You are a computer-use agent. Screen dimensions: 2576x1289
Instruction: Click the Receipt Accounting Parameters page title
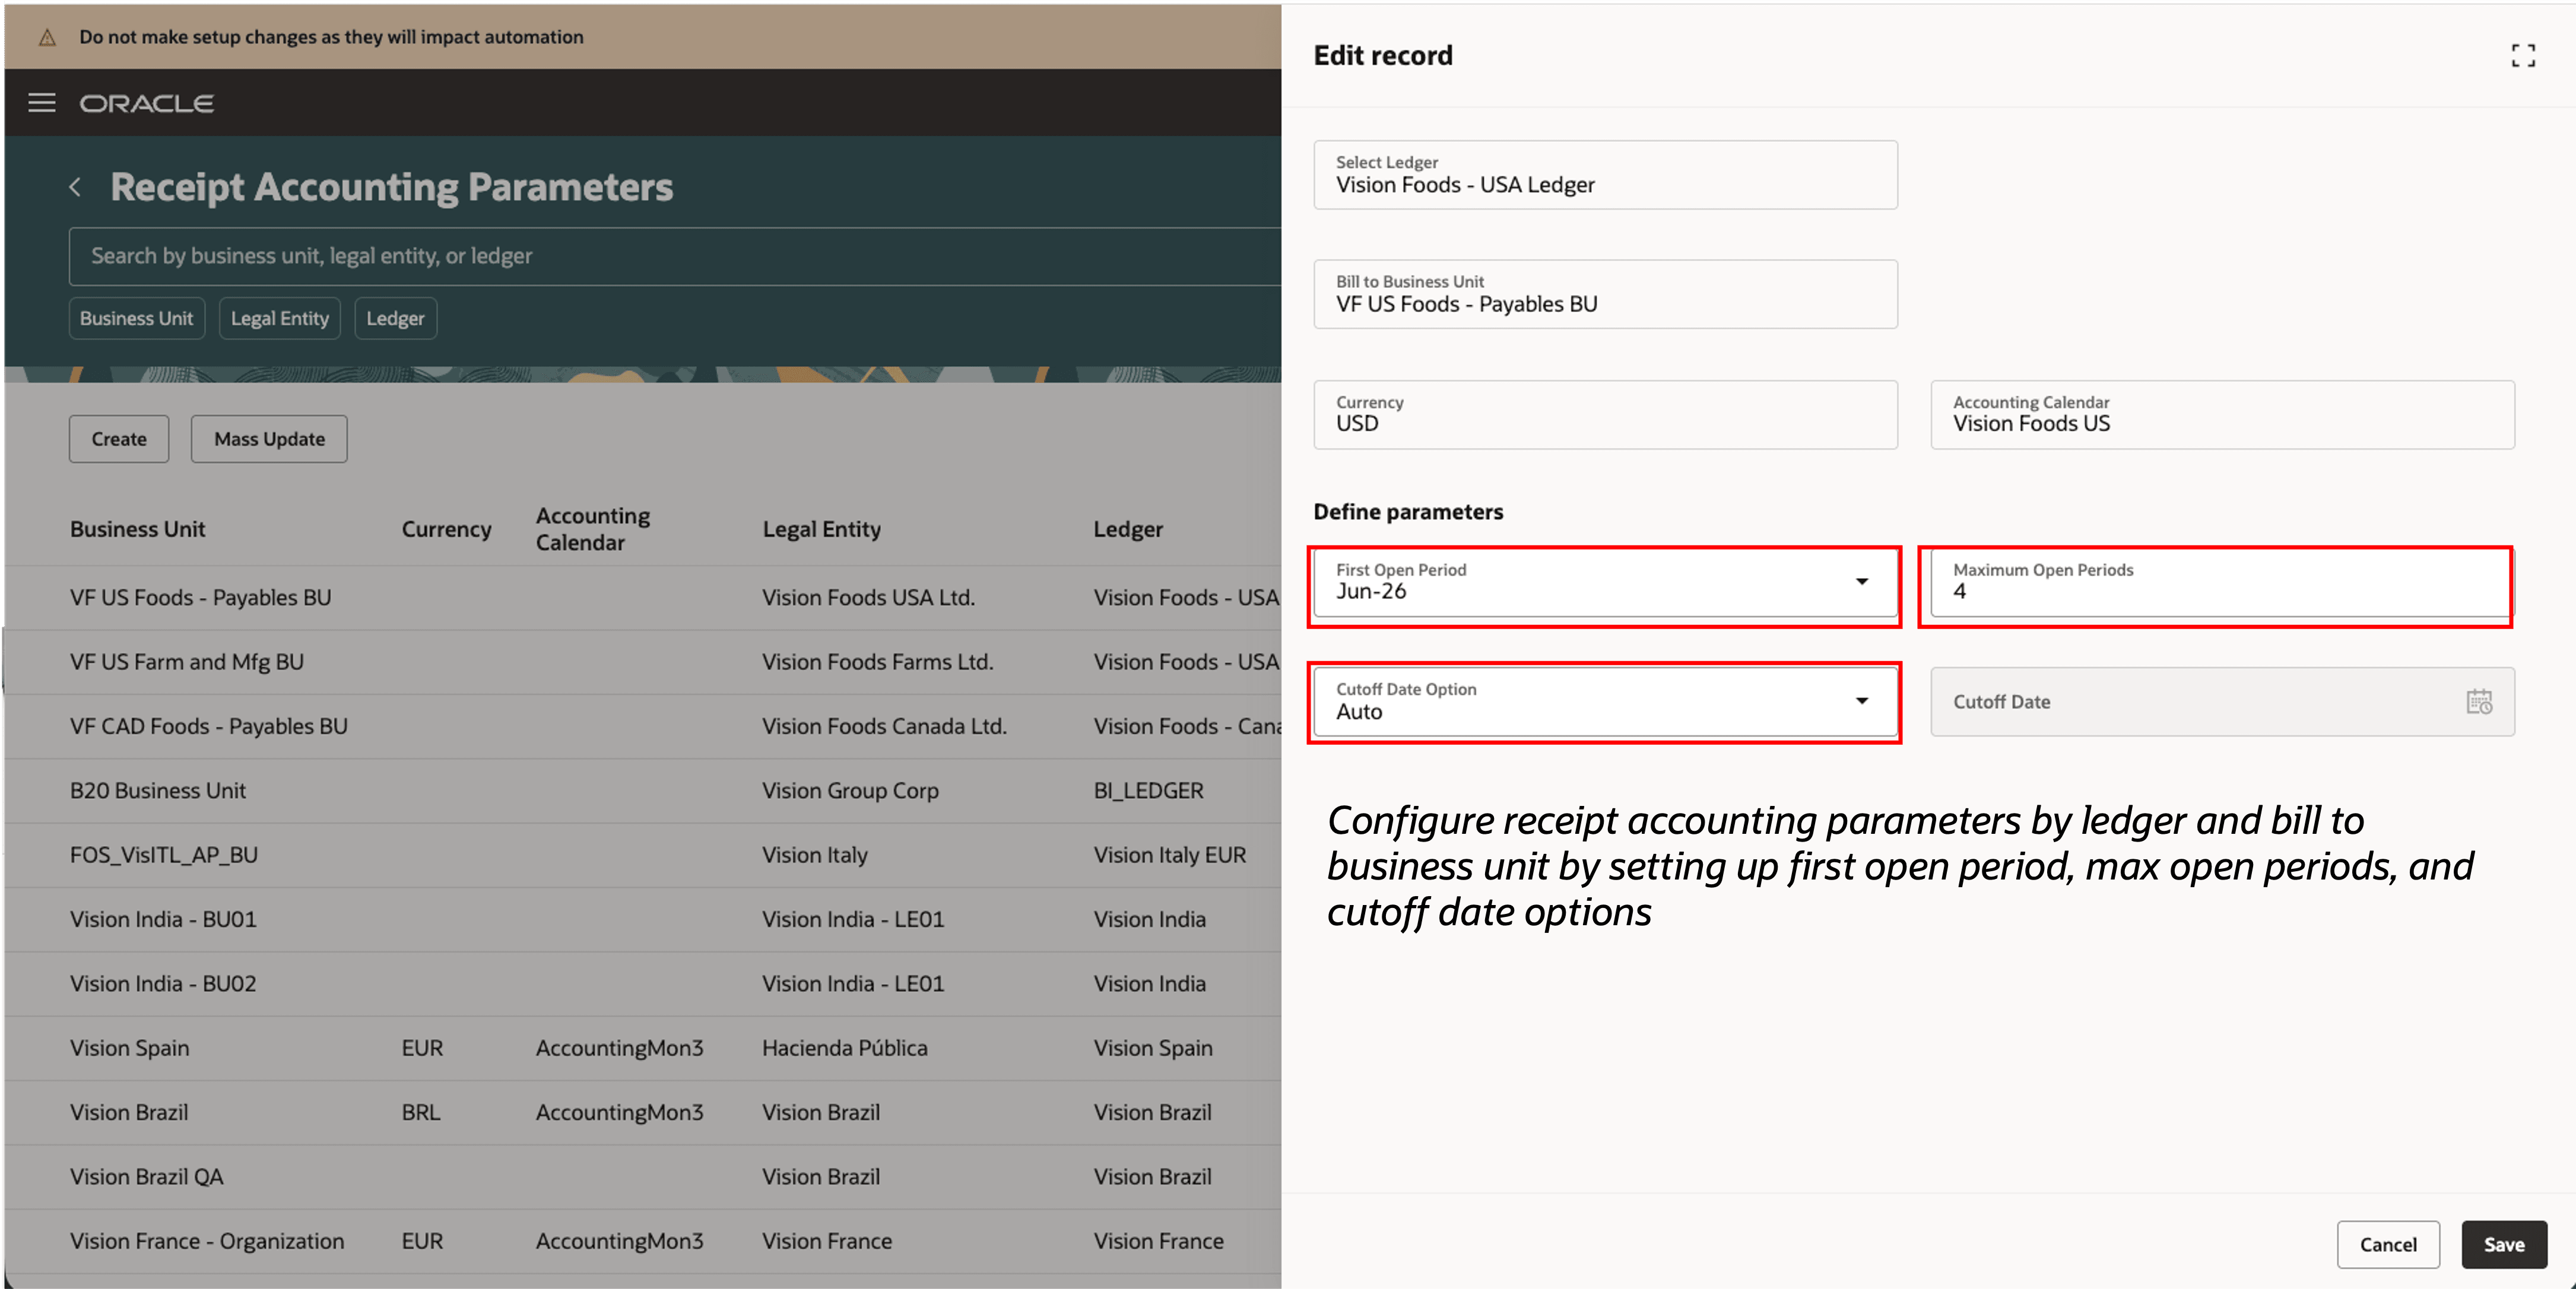(x=391, y=187)
